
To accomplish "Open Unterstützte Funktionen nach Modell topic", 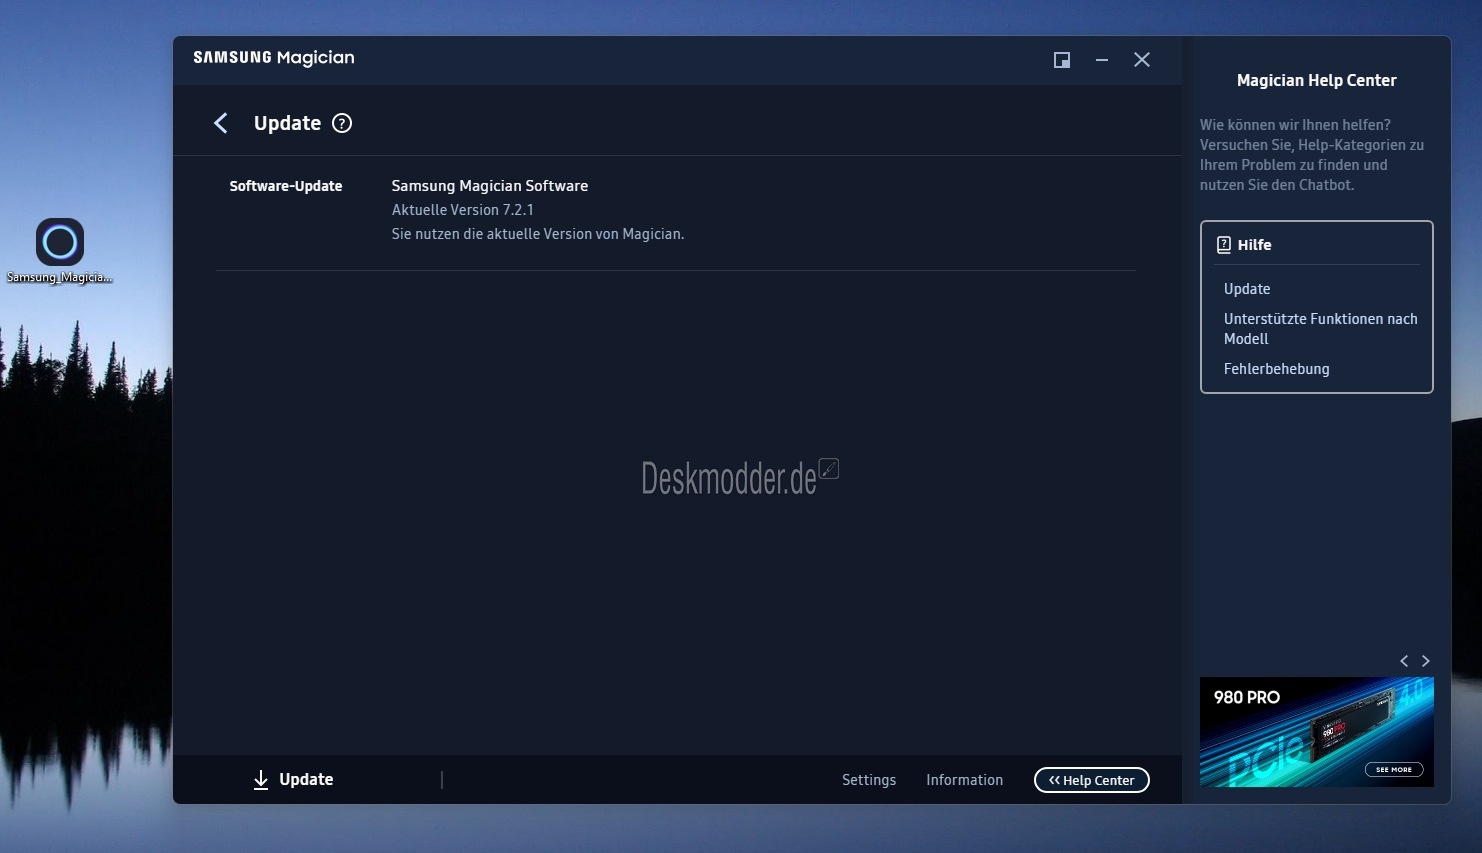I will point(1321,329).
